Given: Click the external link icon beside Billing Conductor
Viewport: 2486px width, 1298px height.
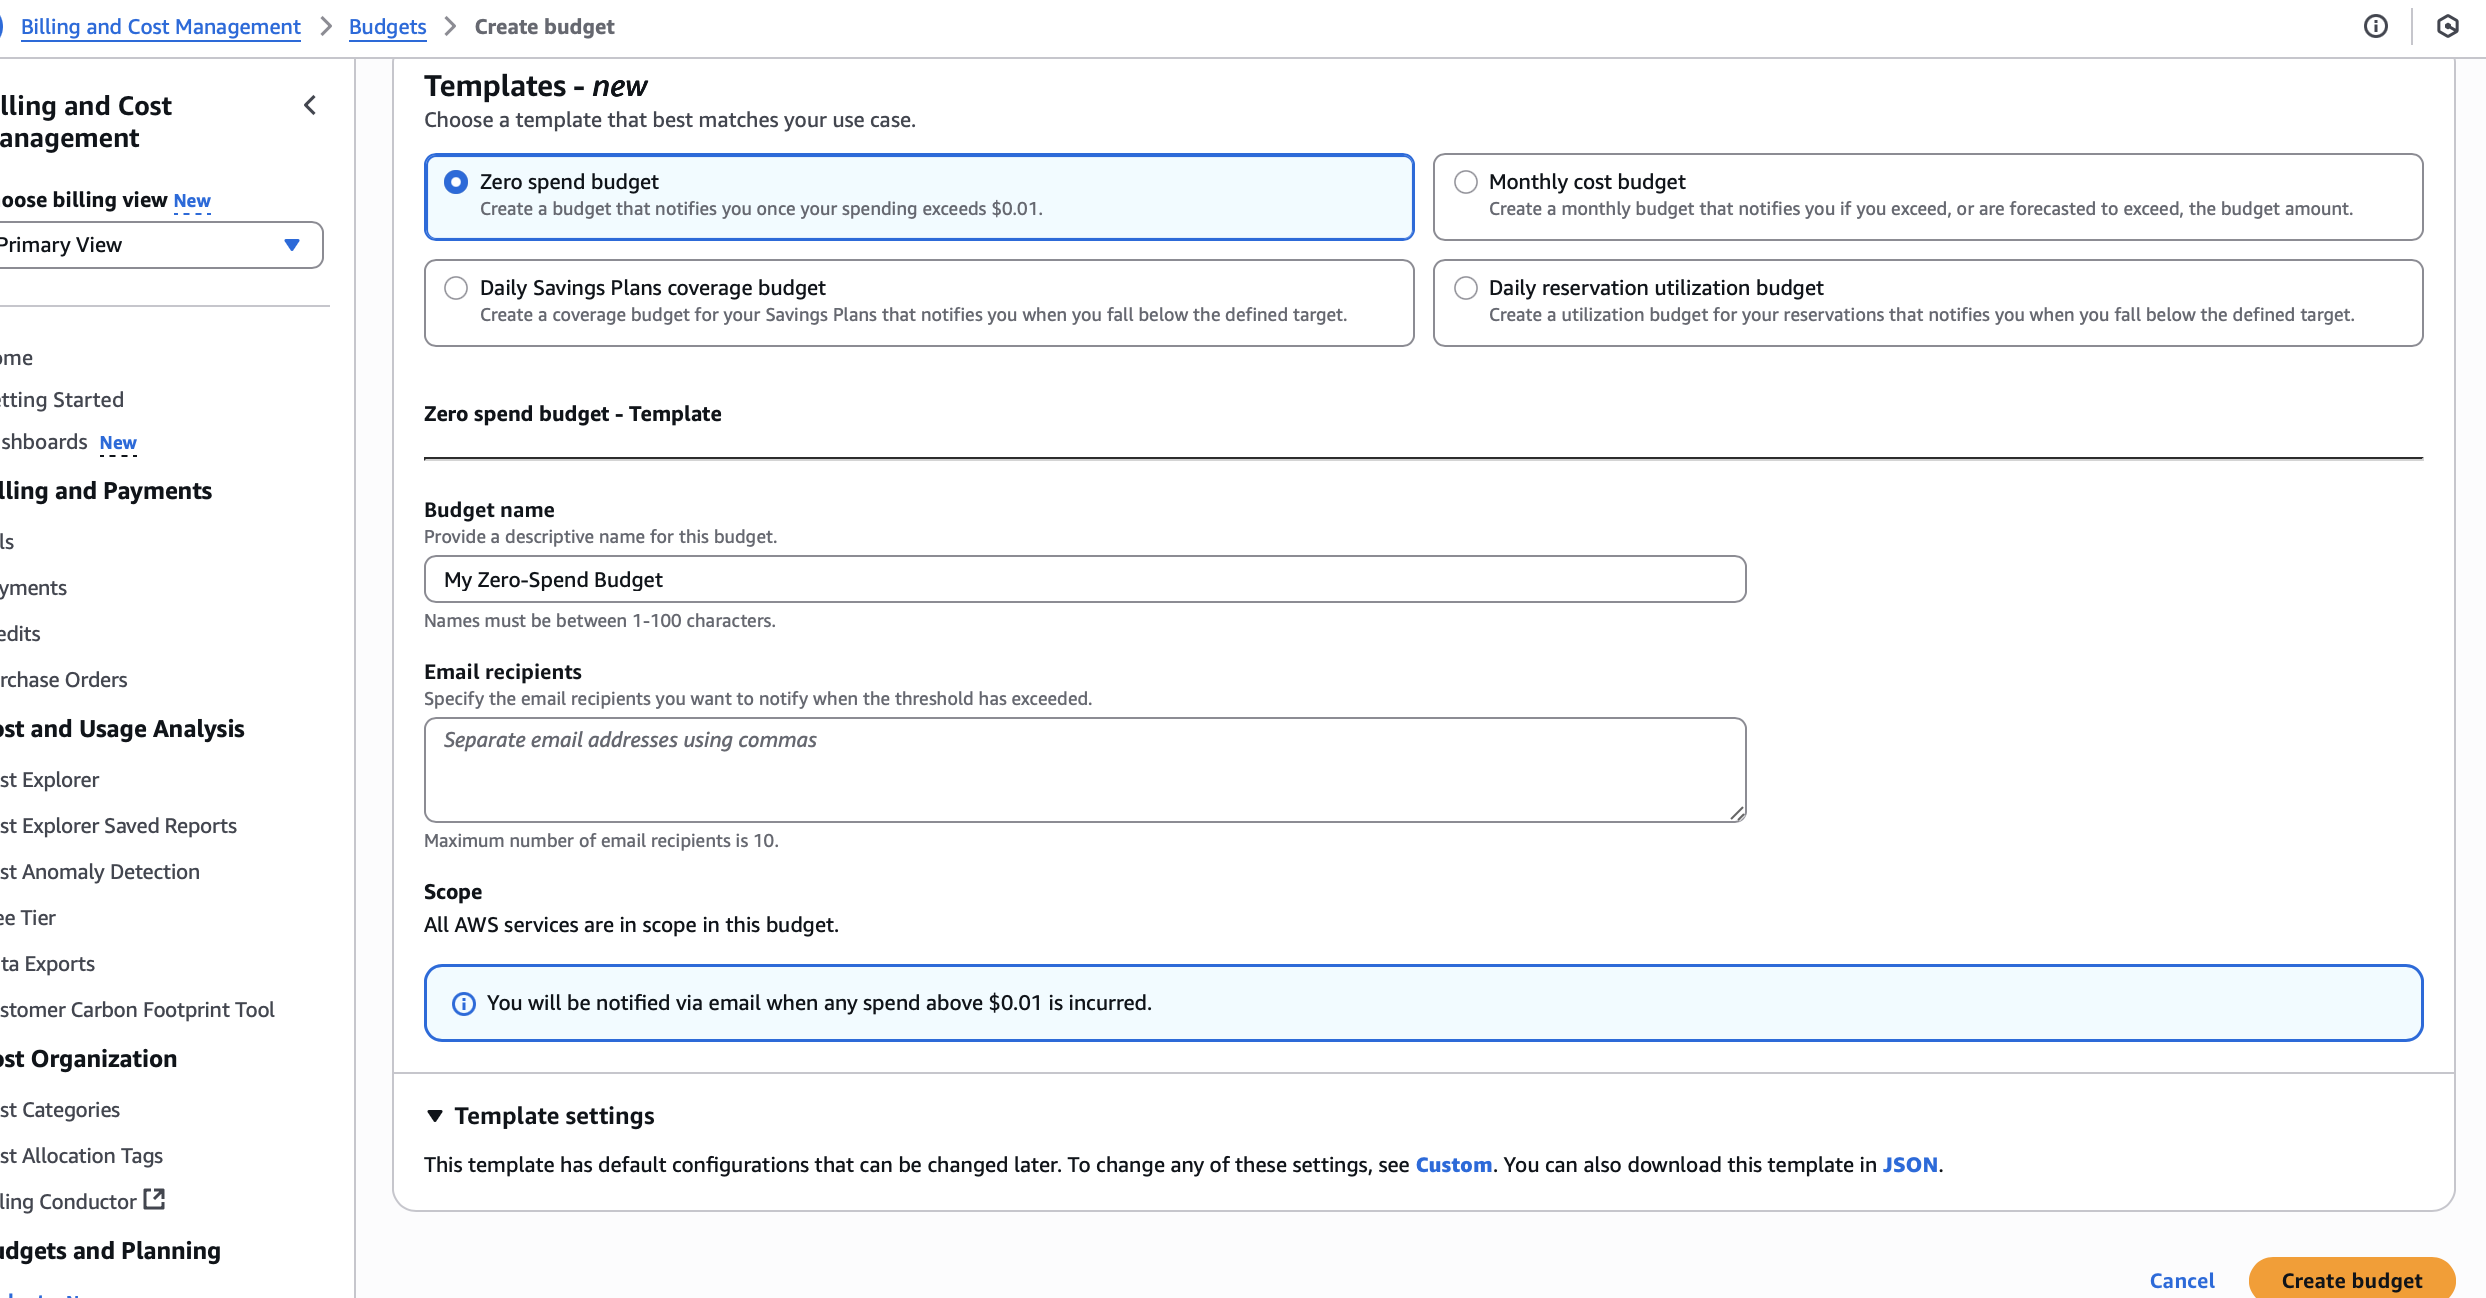Looking at the screenshot, I should pyautogui.click(x=154, y=1199).
